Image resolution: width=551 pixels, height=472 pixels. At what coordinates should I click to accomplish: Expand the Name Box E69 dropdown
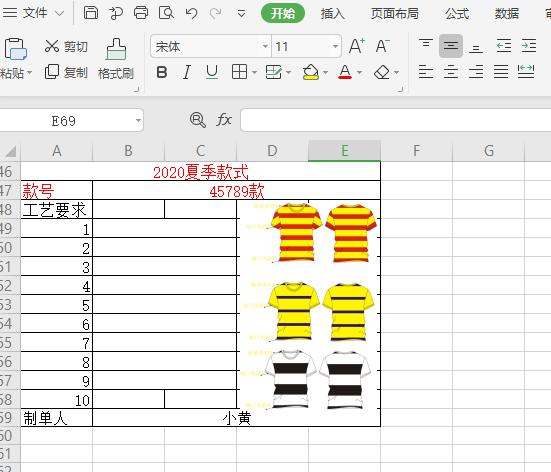tap(138, 121)
